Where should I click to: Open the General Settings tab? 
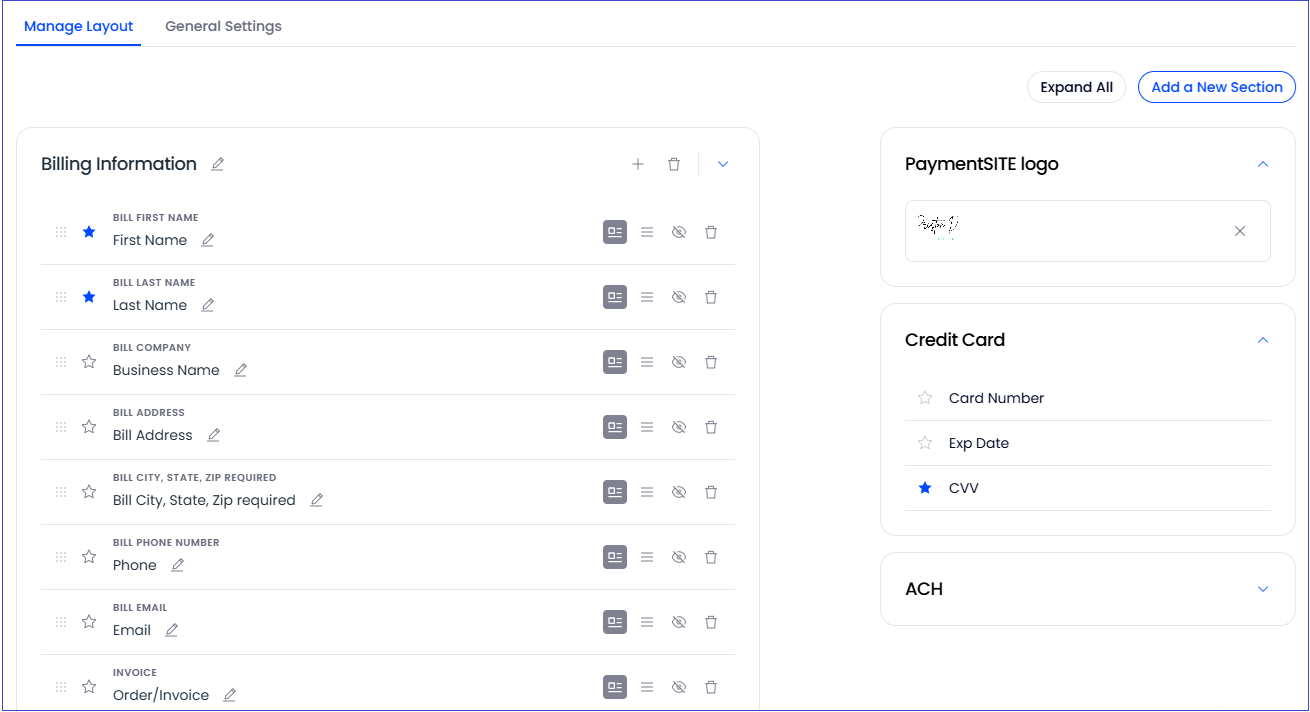point(223,26)
